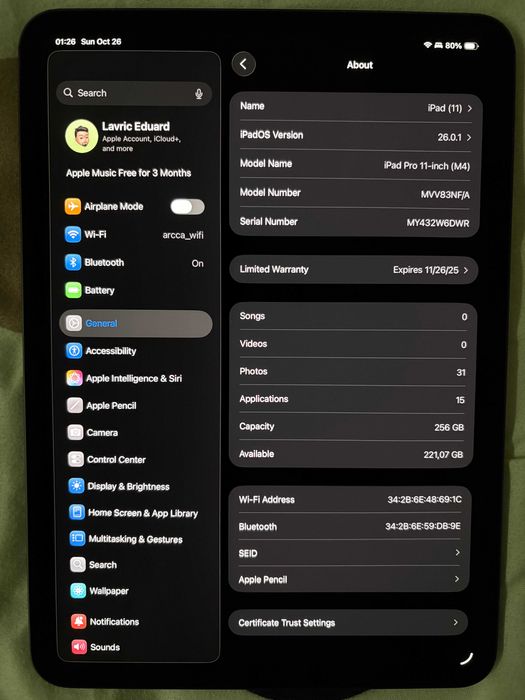Tap the Applications count 15

(460, 400)
